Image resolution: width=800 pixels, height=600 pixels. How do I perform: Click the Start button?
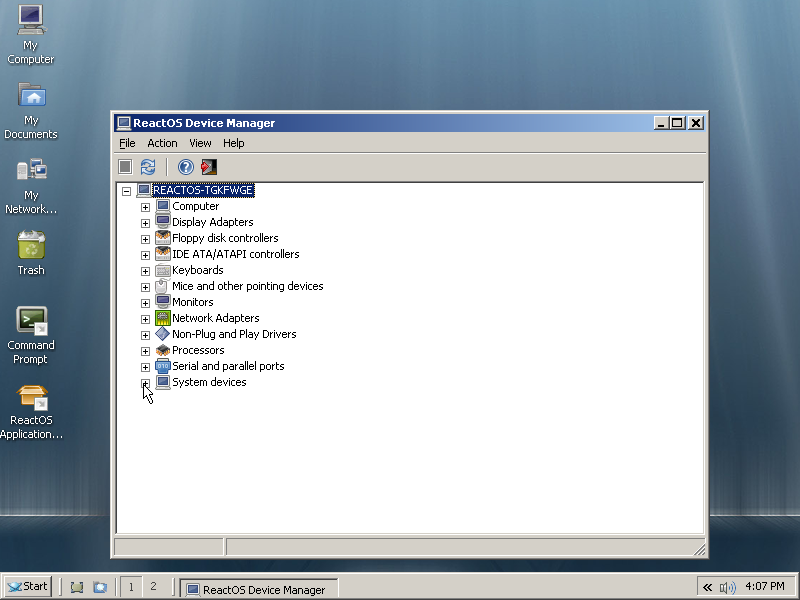(27, 587)
